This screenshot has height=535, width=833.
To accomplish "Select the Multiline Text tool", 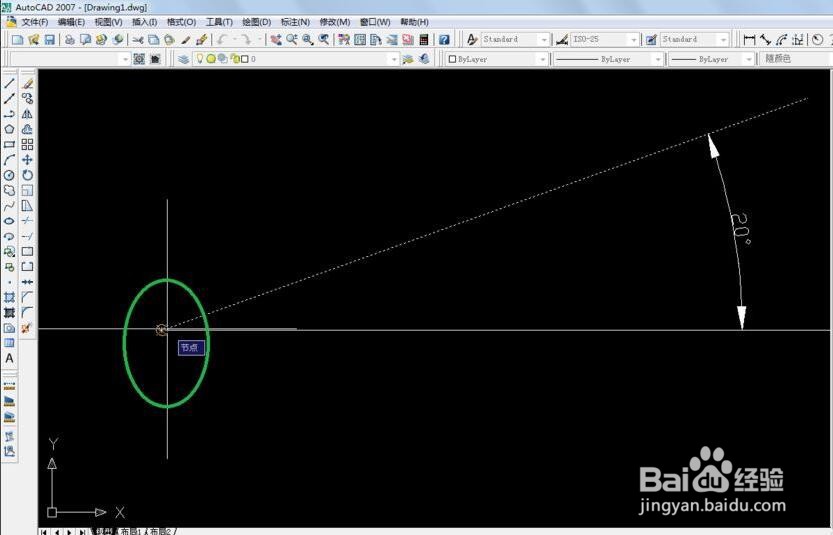I will (9, 359).
